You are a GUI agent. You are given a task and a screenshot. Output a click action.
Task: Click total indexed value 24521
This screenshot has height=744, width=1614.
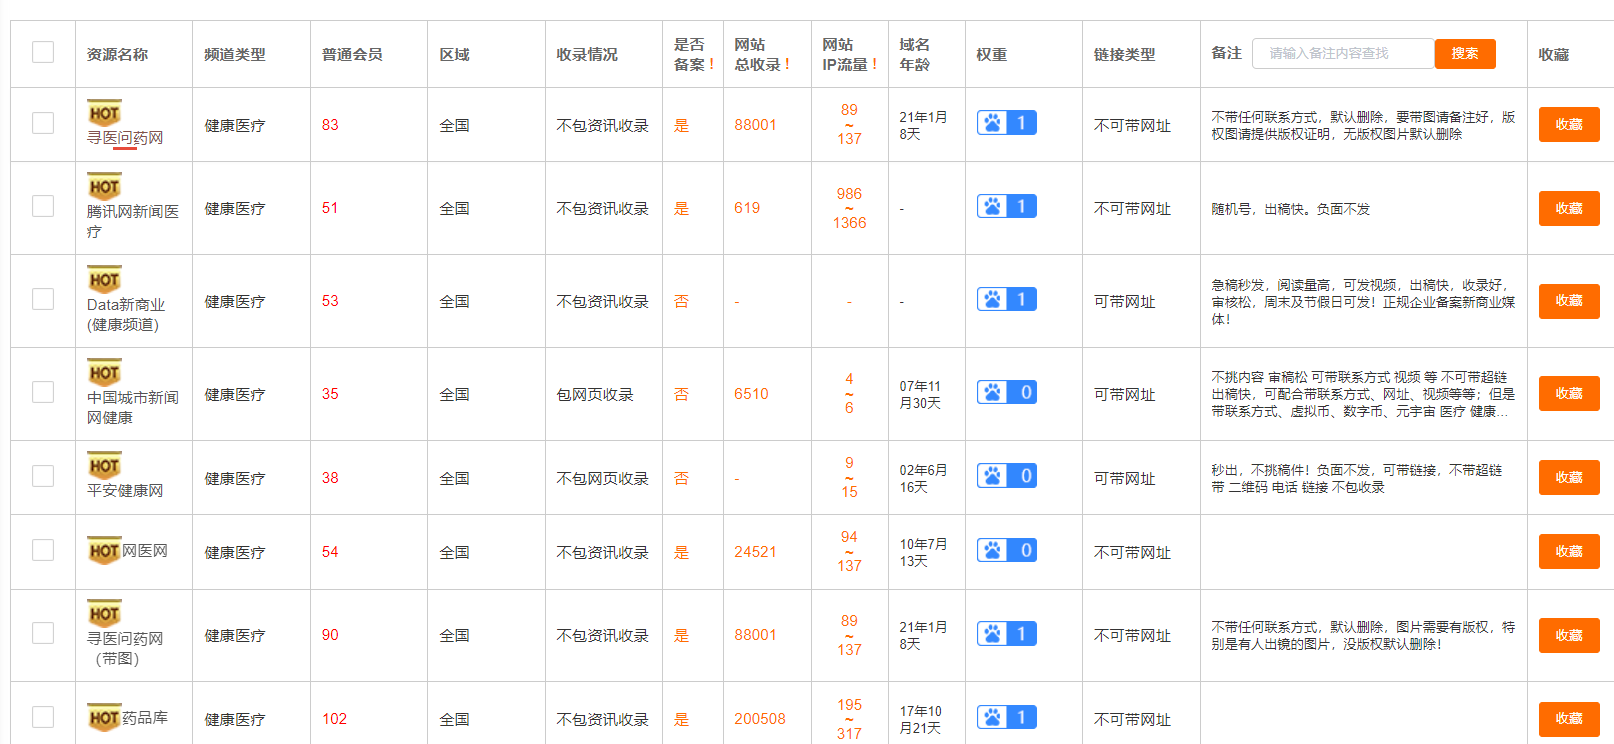tap(755, 552)
